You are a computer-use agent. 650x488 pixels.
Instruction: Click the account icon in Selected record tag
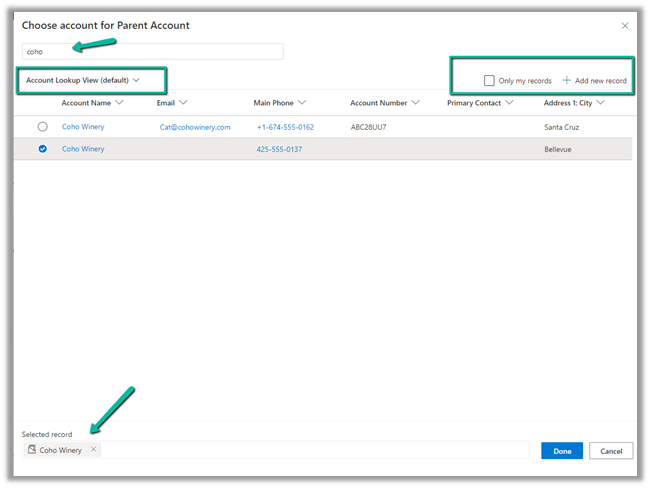pos(32,450)
